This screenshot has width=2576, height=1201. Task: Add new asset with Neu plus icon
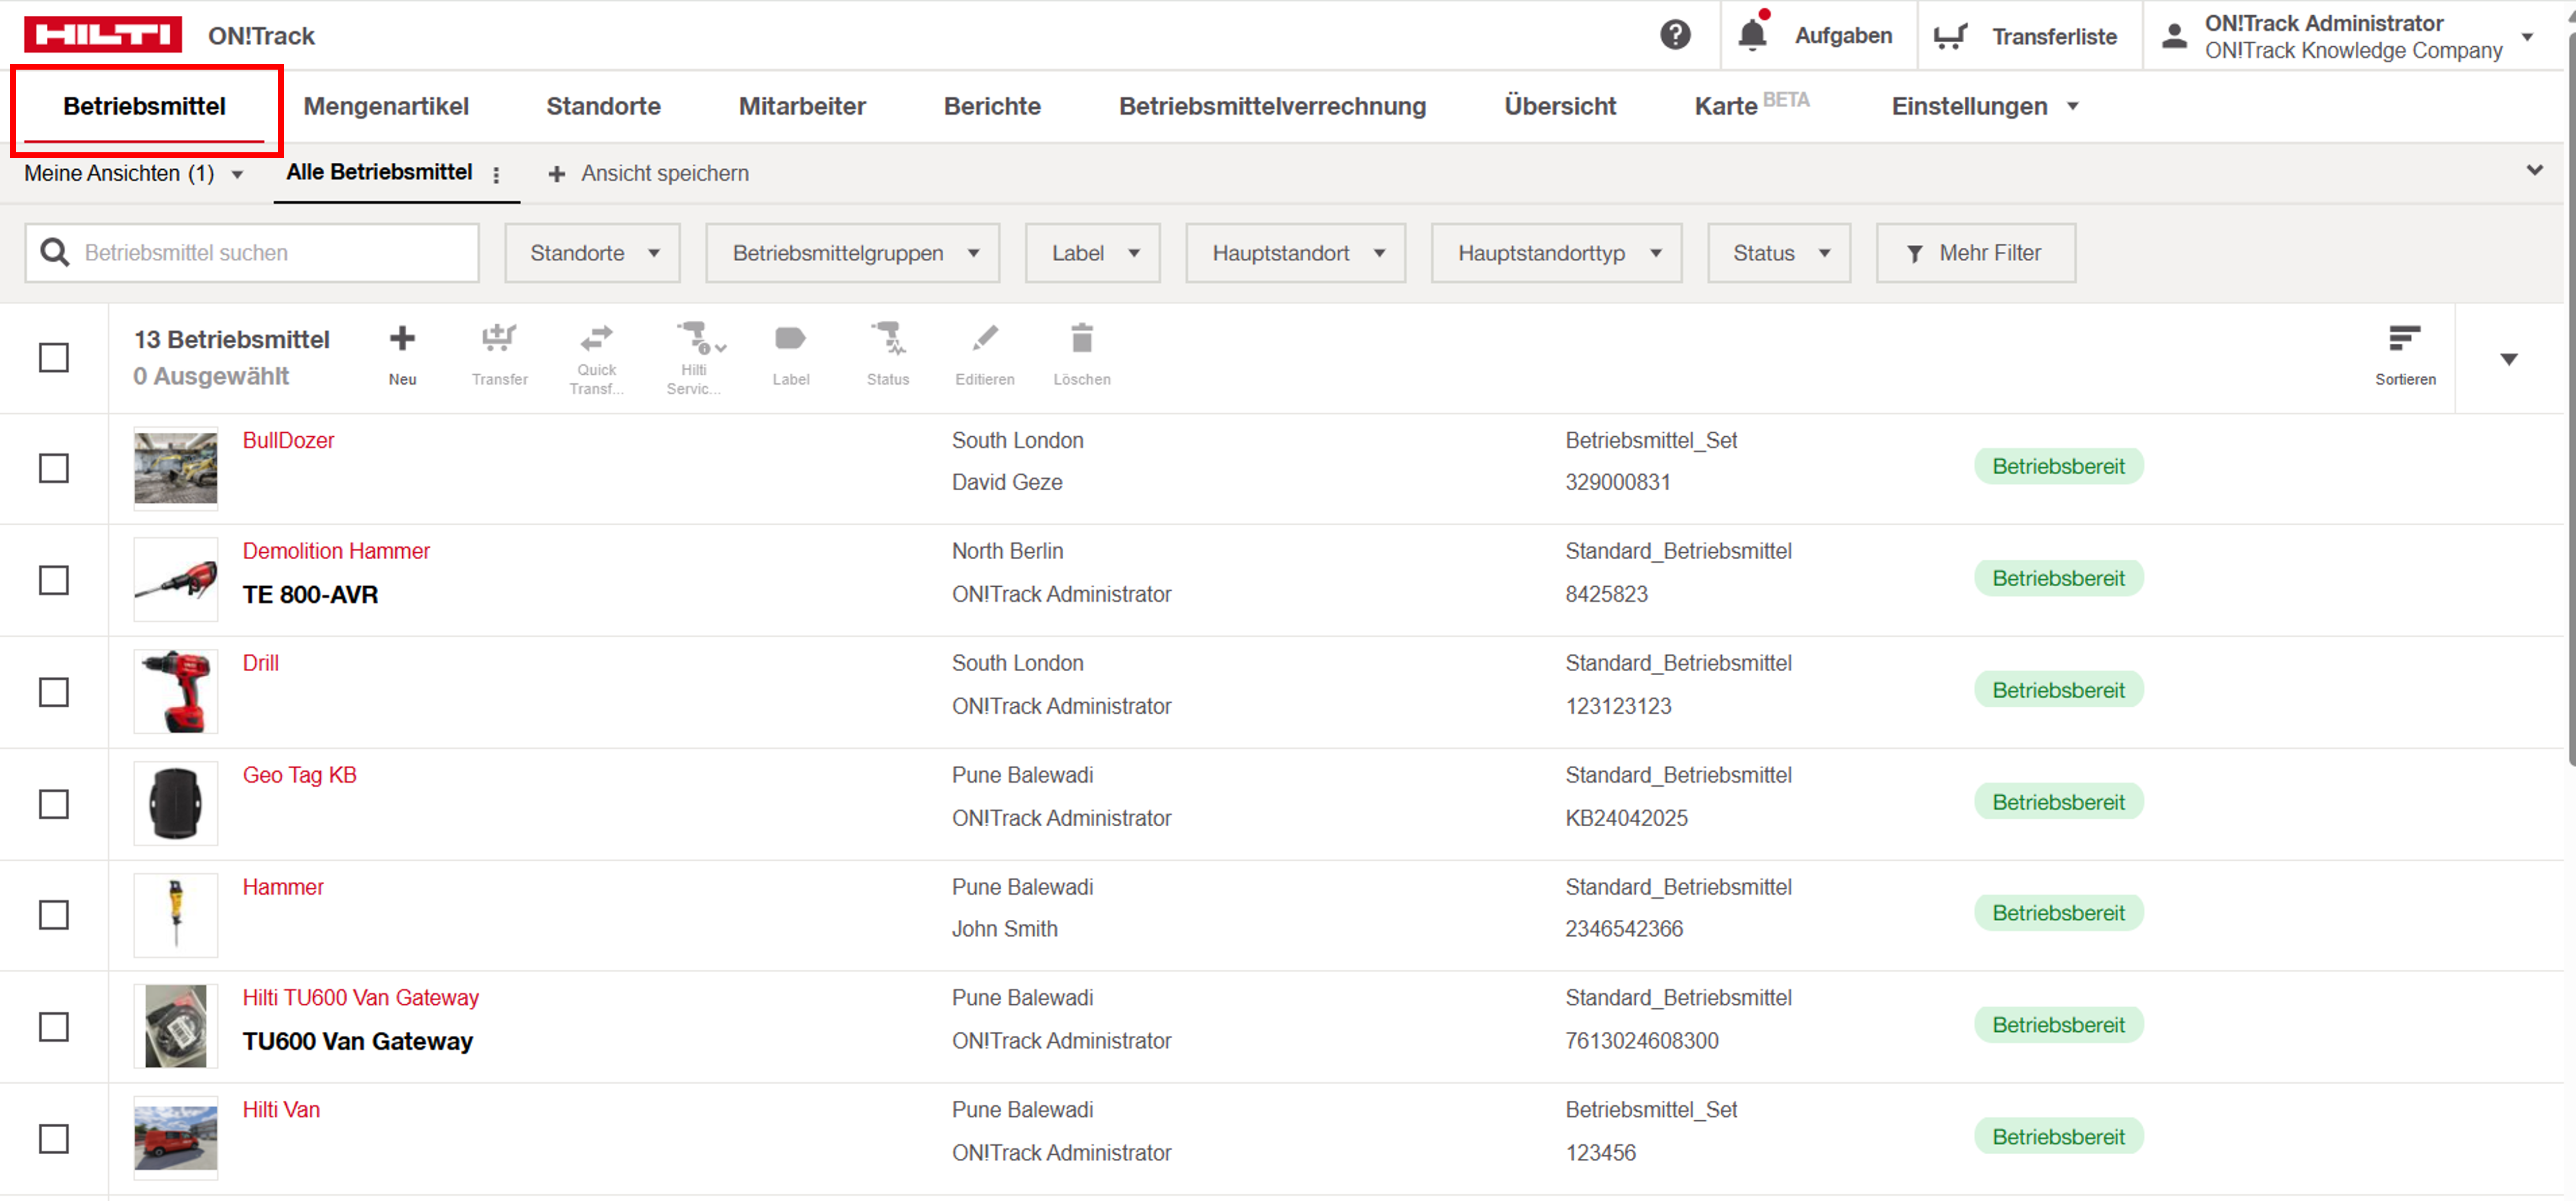point(402,339)
